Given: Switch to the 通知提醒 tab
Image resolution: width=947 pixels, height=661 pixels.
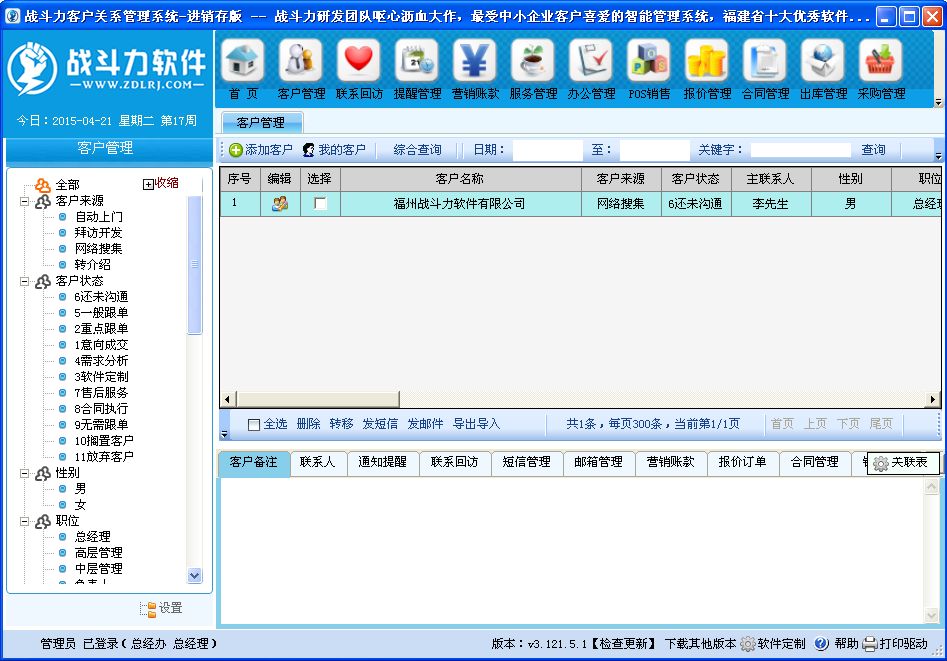Looking at the screenshot, I should 382,462.
